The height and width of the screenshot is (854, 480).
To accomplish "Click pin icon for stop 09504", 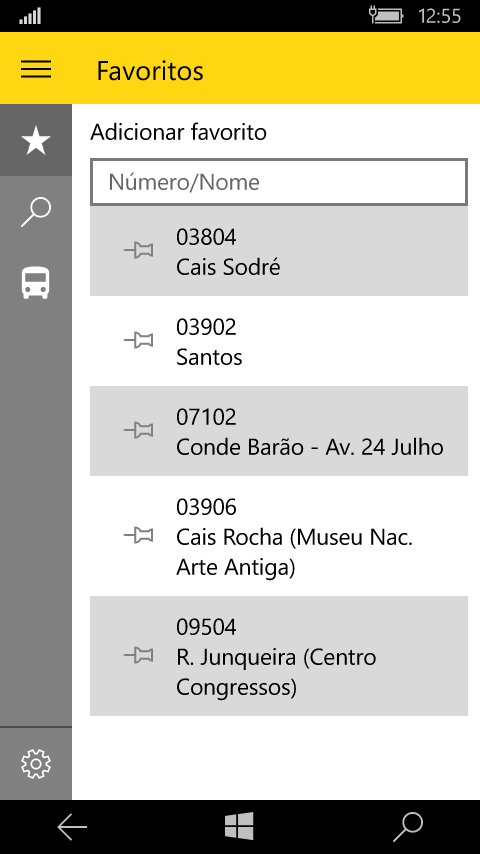I will pyautogui.click(x=138, y=655).
